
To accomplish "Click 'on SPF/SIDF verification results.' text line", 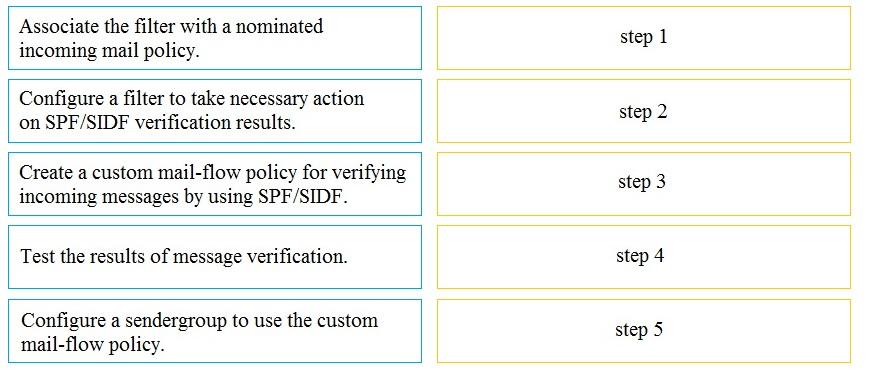I will [x=158, y=123].
